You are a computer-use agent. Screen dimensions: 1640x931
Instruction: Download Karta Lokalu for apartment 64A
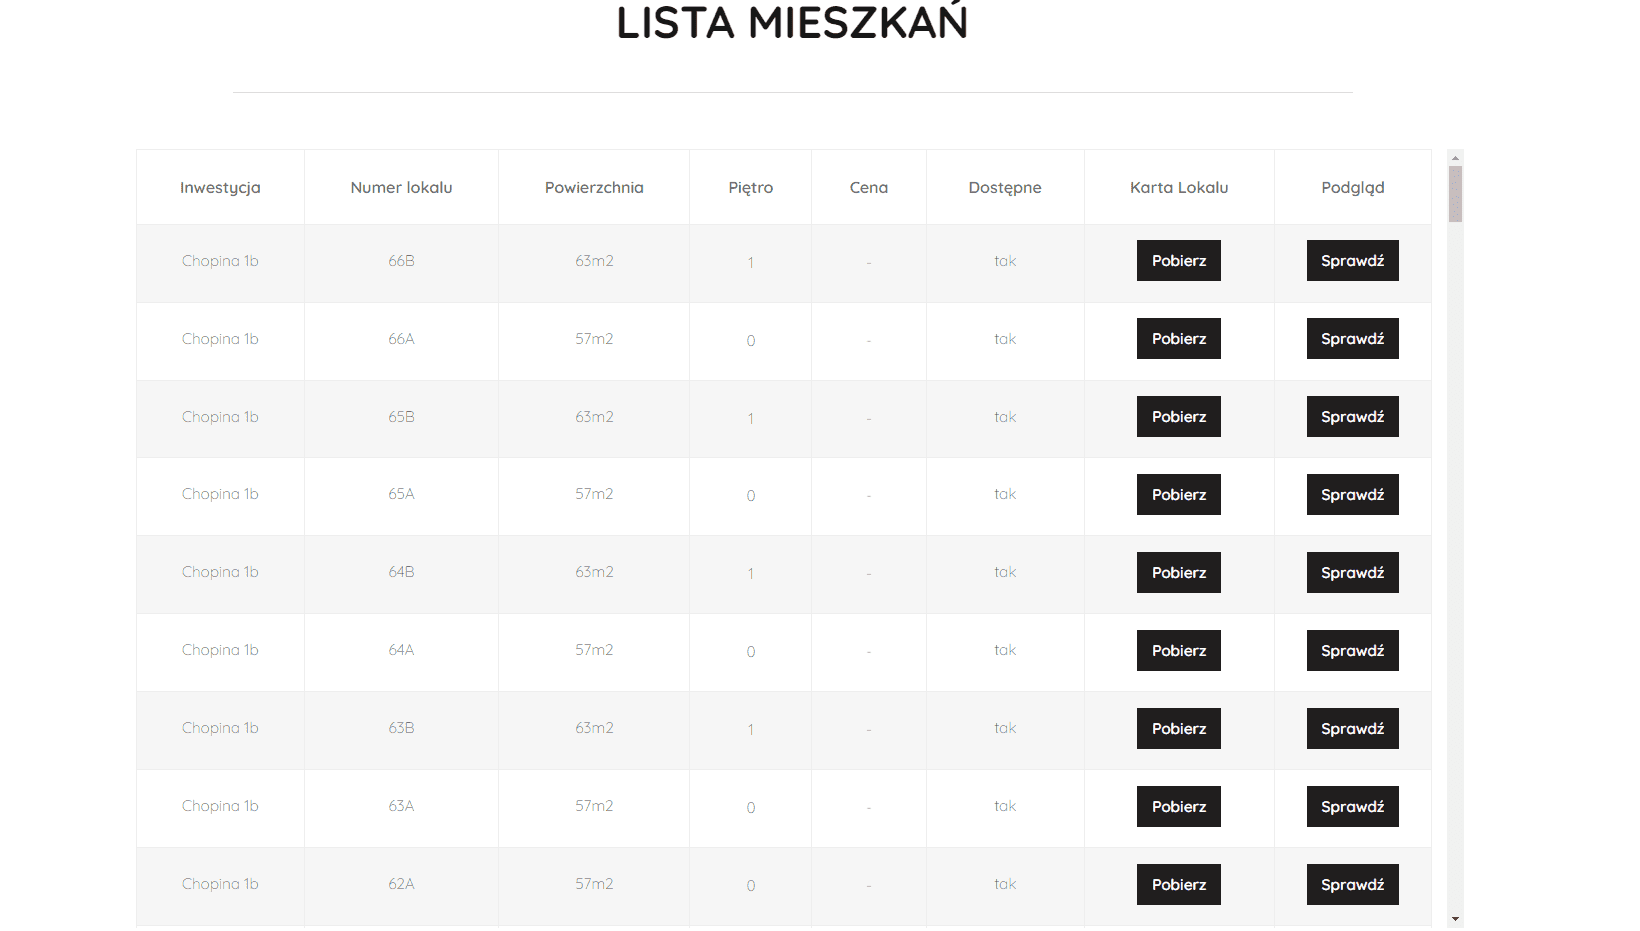1178,651
